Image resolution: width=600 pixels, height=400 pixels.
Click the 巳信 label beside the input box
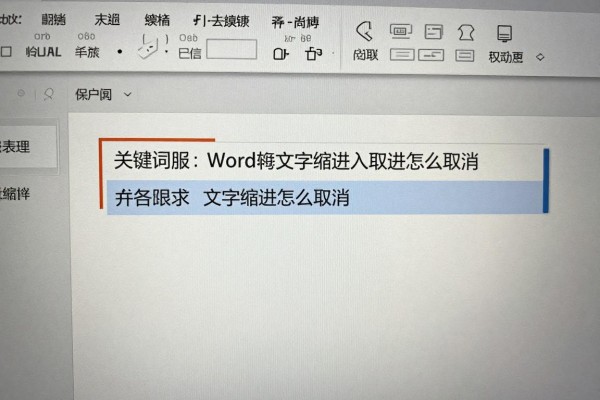point(190,53)
